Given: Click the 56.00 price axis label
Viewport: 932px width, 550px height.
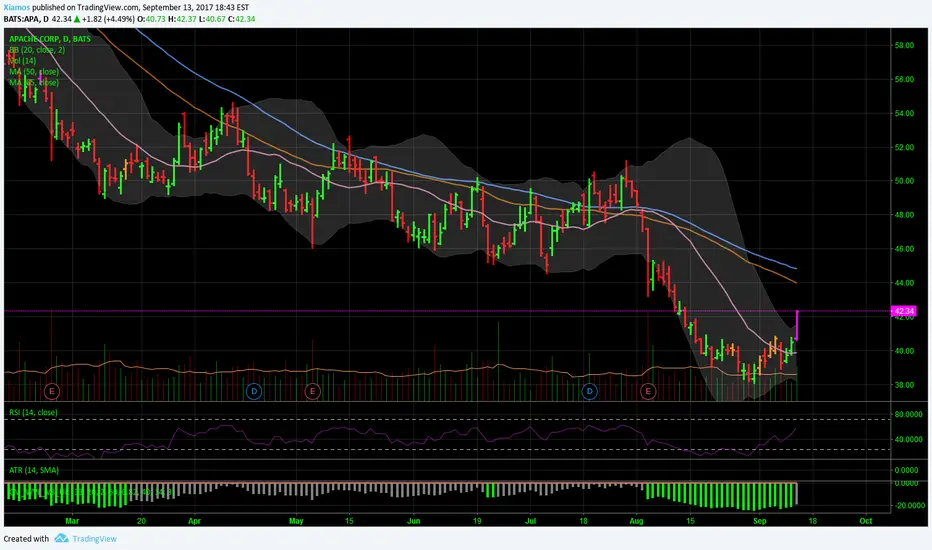Looking at the screenshot, I should [x=904, y=79].
